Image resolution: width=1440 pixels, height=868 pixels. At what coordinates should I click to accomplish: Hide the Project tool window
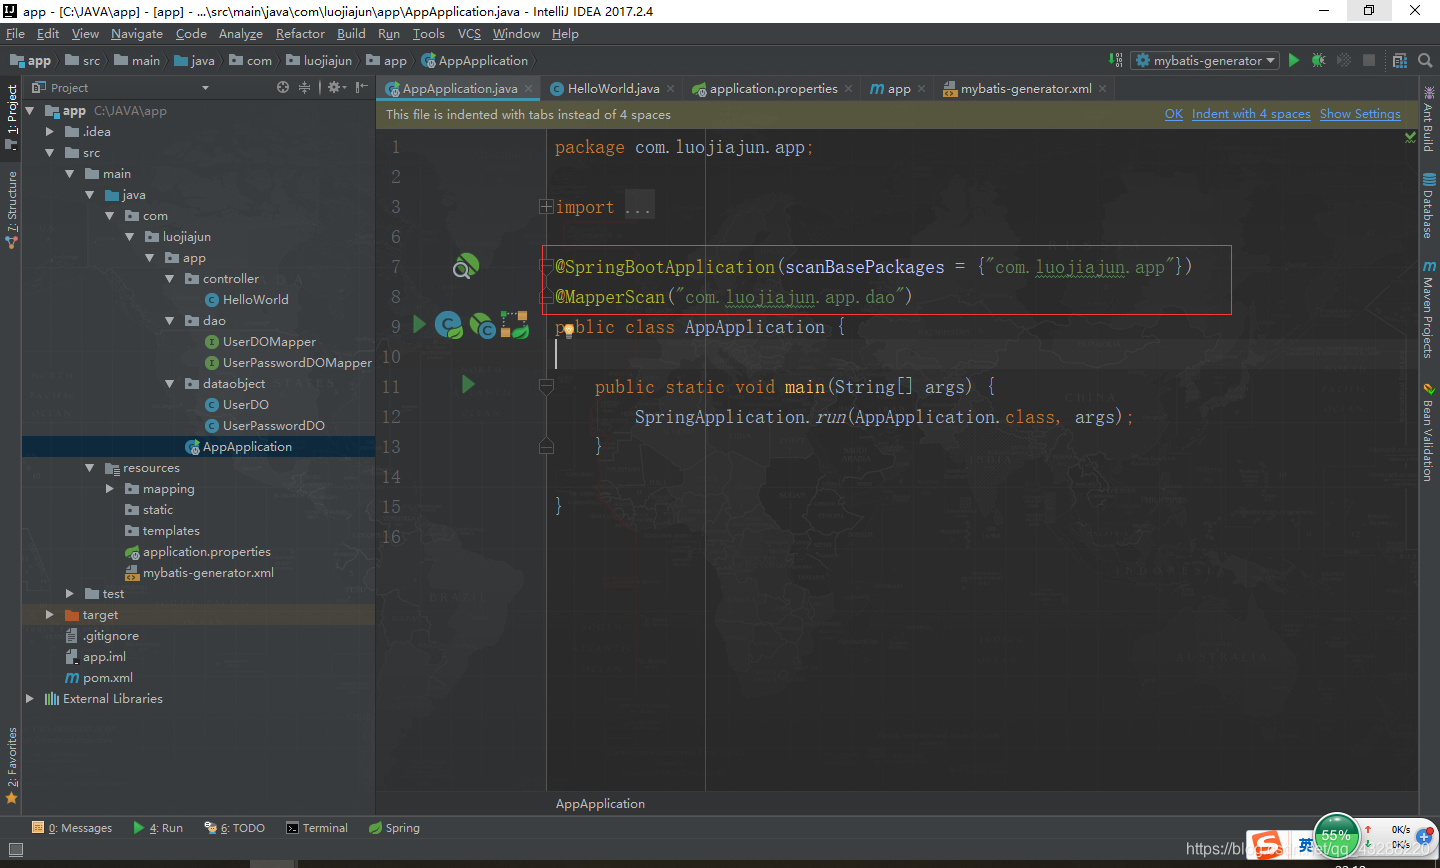click(361, 87)
